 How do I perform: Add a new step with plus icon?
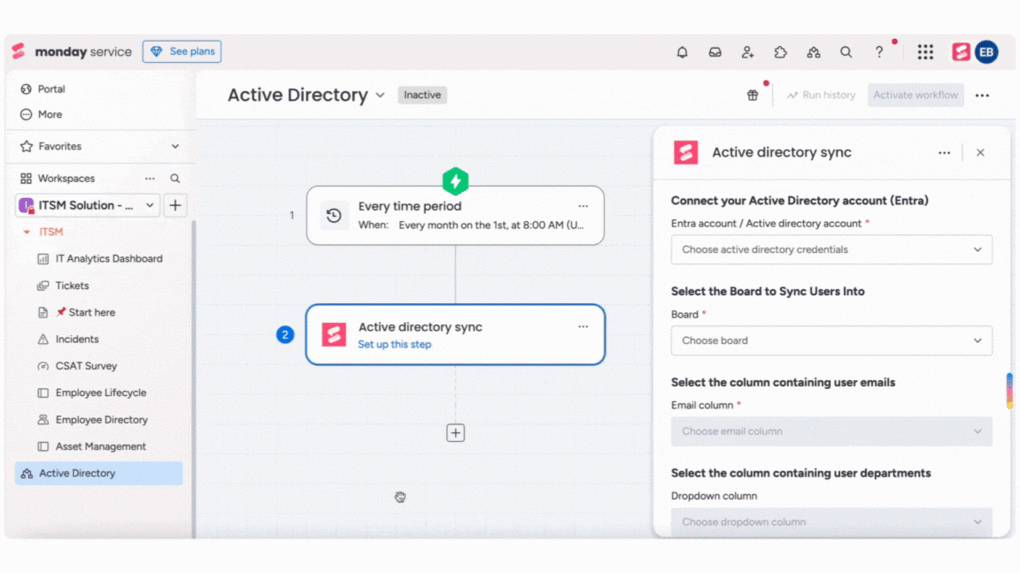(456, 433)
